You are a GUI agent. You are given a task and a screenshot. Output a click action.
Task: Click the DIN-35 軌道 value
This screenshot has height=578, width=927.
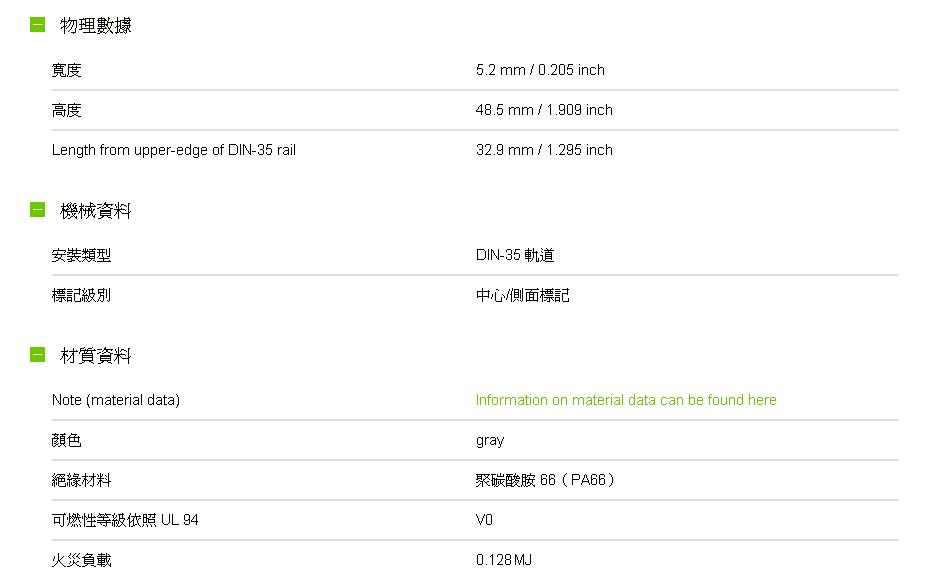pyautogui.click(x=515, y=256)
